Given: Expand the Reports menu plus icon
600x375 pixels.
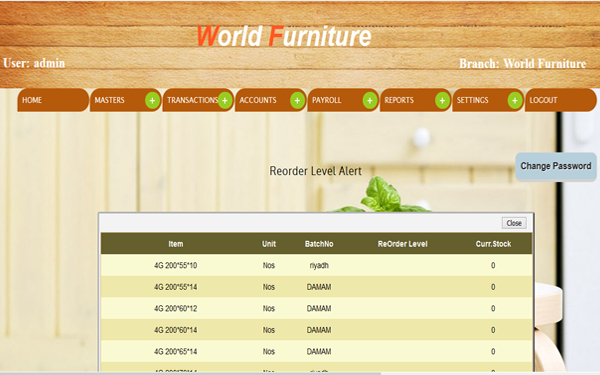Looking at the screenshot, I should click(x=442, y=101).
